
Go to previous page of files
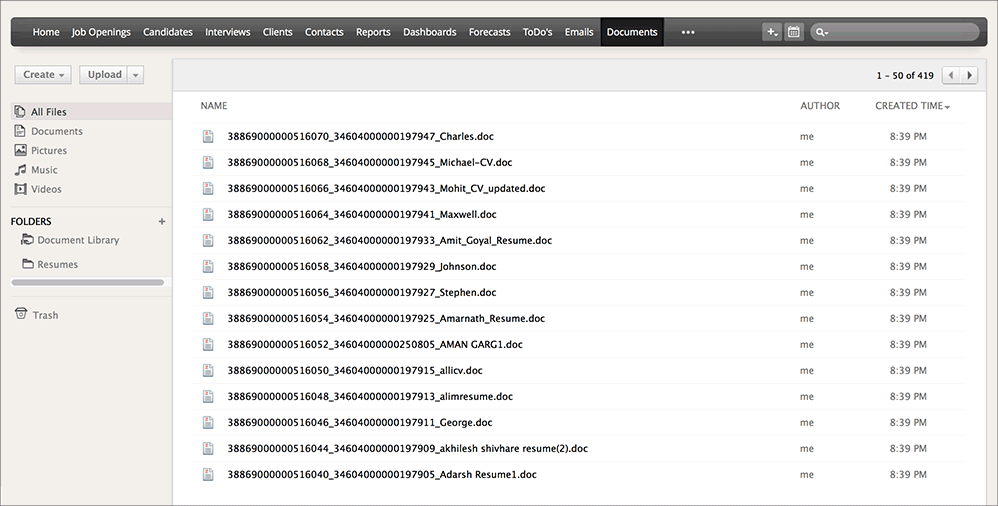[x=951, y=75]
